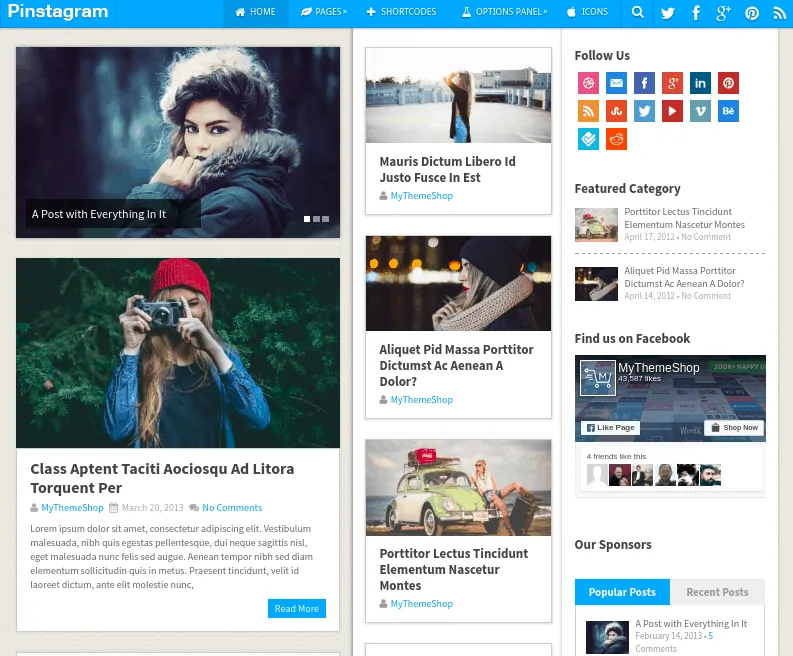Open popular post 'A Post with Everything In It'
Viewport: 793px width, 656px height.
691,624
